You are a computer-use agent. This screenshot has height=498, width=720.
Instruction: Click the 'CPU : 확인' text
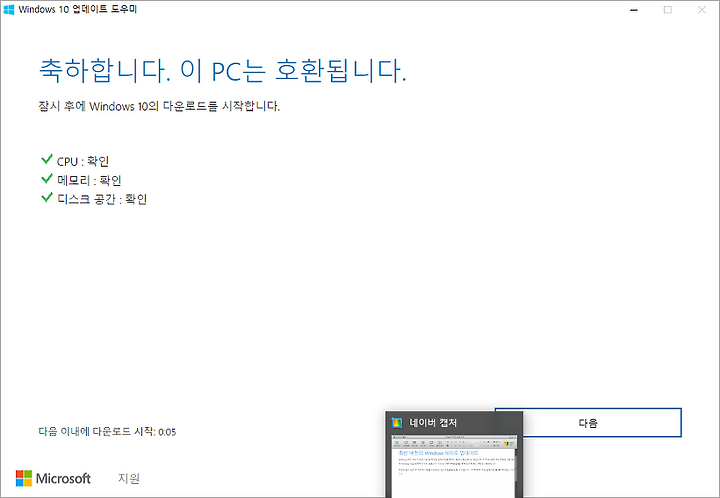[x=83, y=162]
